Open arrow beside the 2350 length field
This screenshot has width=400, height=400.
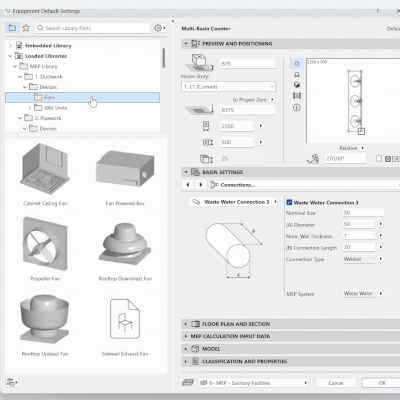[x=261, y=126]
